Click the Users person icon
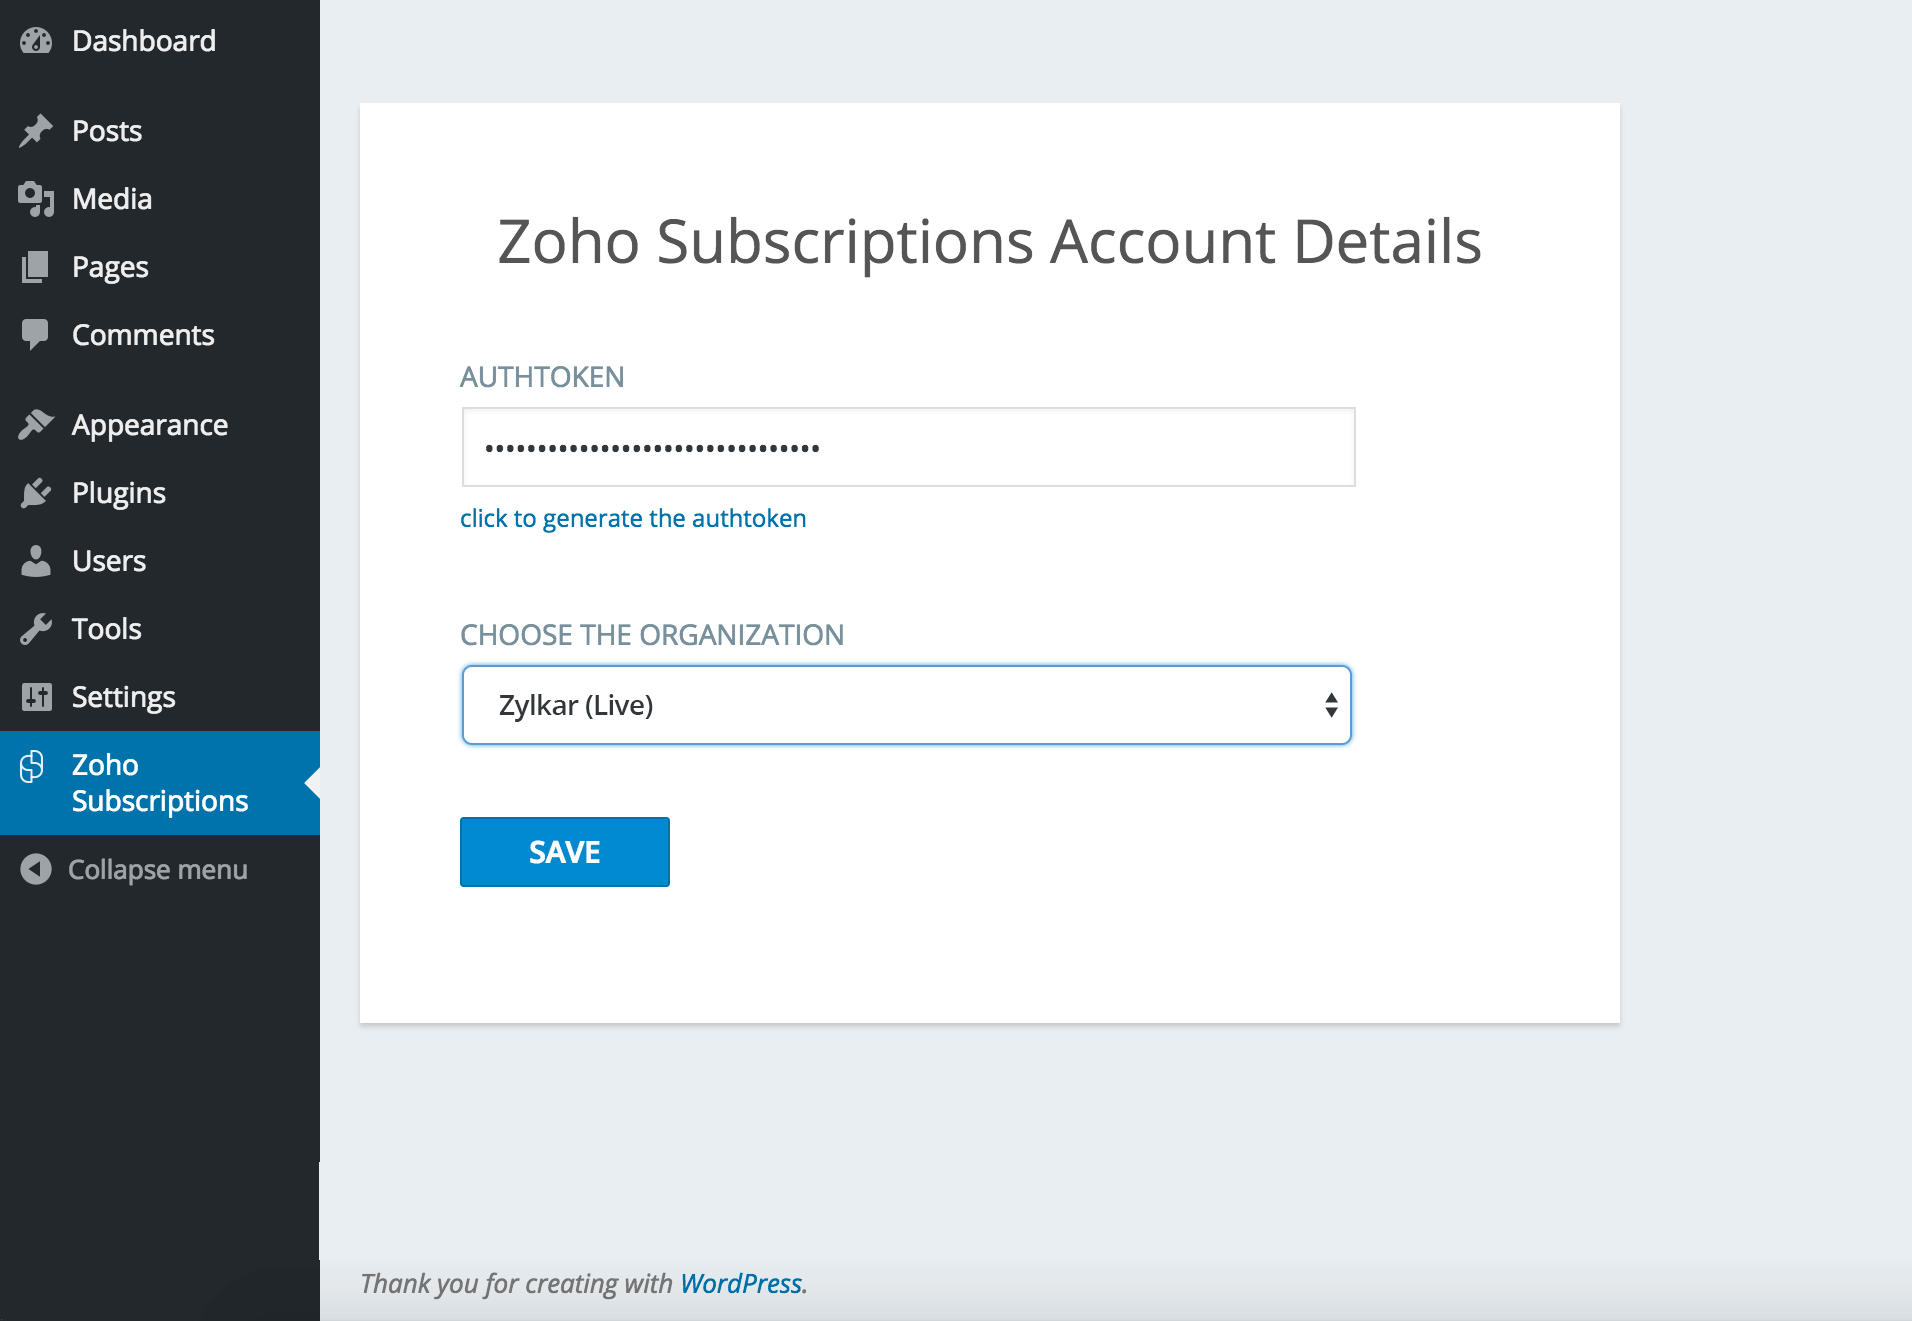1912x1321 pixels. [x=36, y=561]
